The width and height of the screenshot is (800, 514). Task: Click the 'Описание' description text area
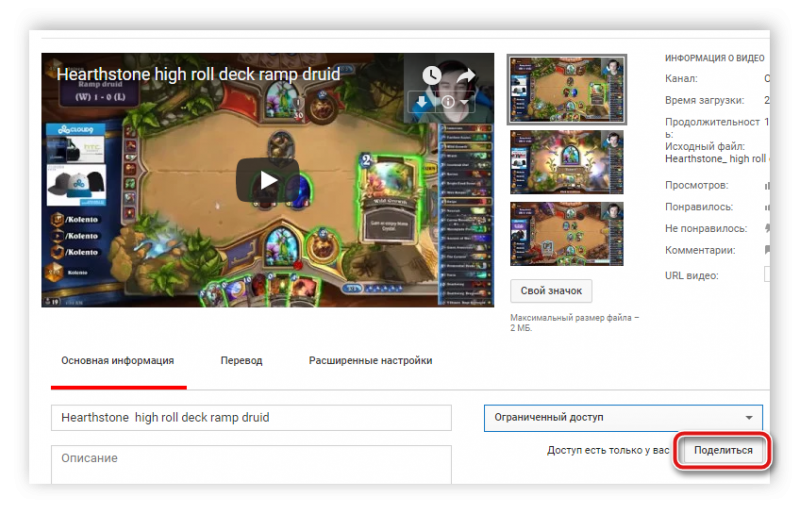tap(251, 464)
